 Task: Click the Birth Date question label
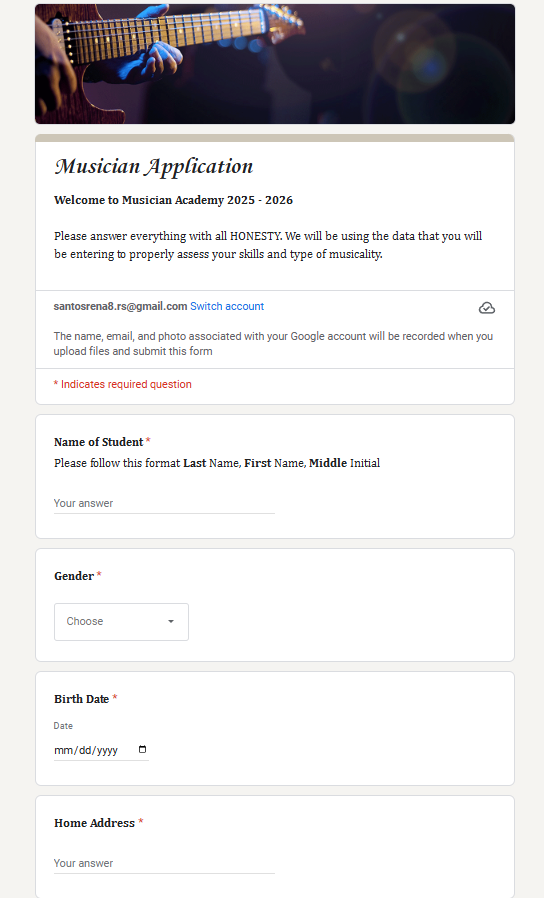coord(81,699)
